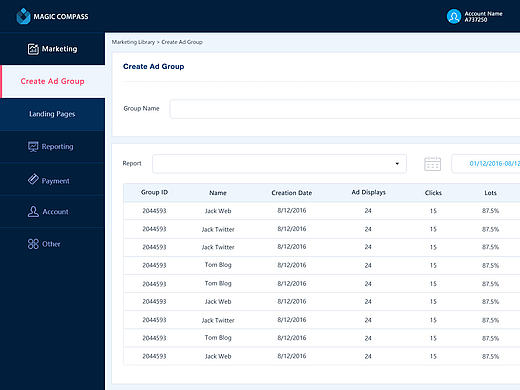The image size is (520, 390).
Task: Sort by Name column header
Action: click(x=218, y=193)
